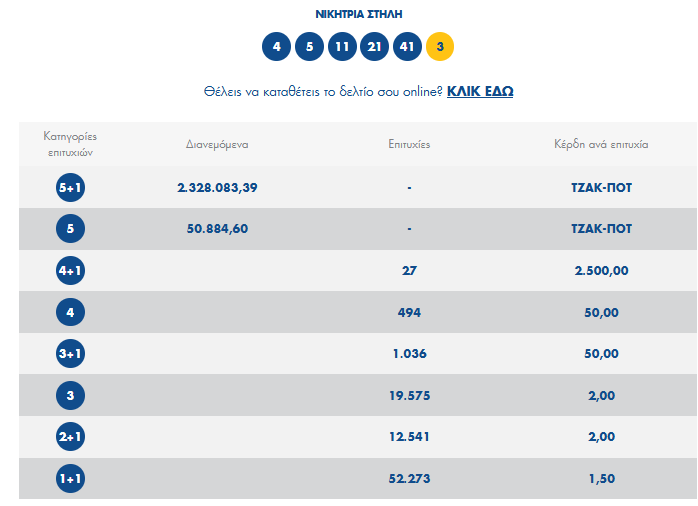Image resolution: width=698 pixels, height=506 pixels.
Task: Click the winning number 11 ball
Action: (x=342, y=46)
